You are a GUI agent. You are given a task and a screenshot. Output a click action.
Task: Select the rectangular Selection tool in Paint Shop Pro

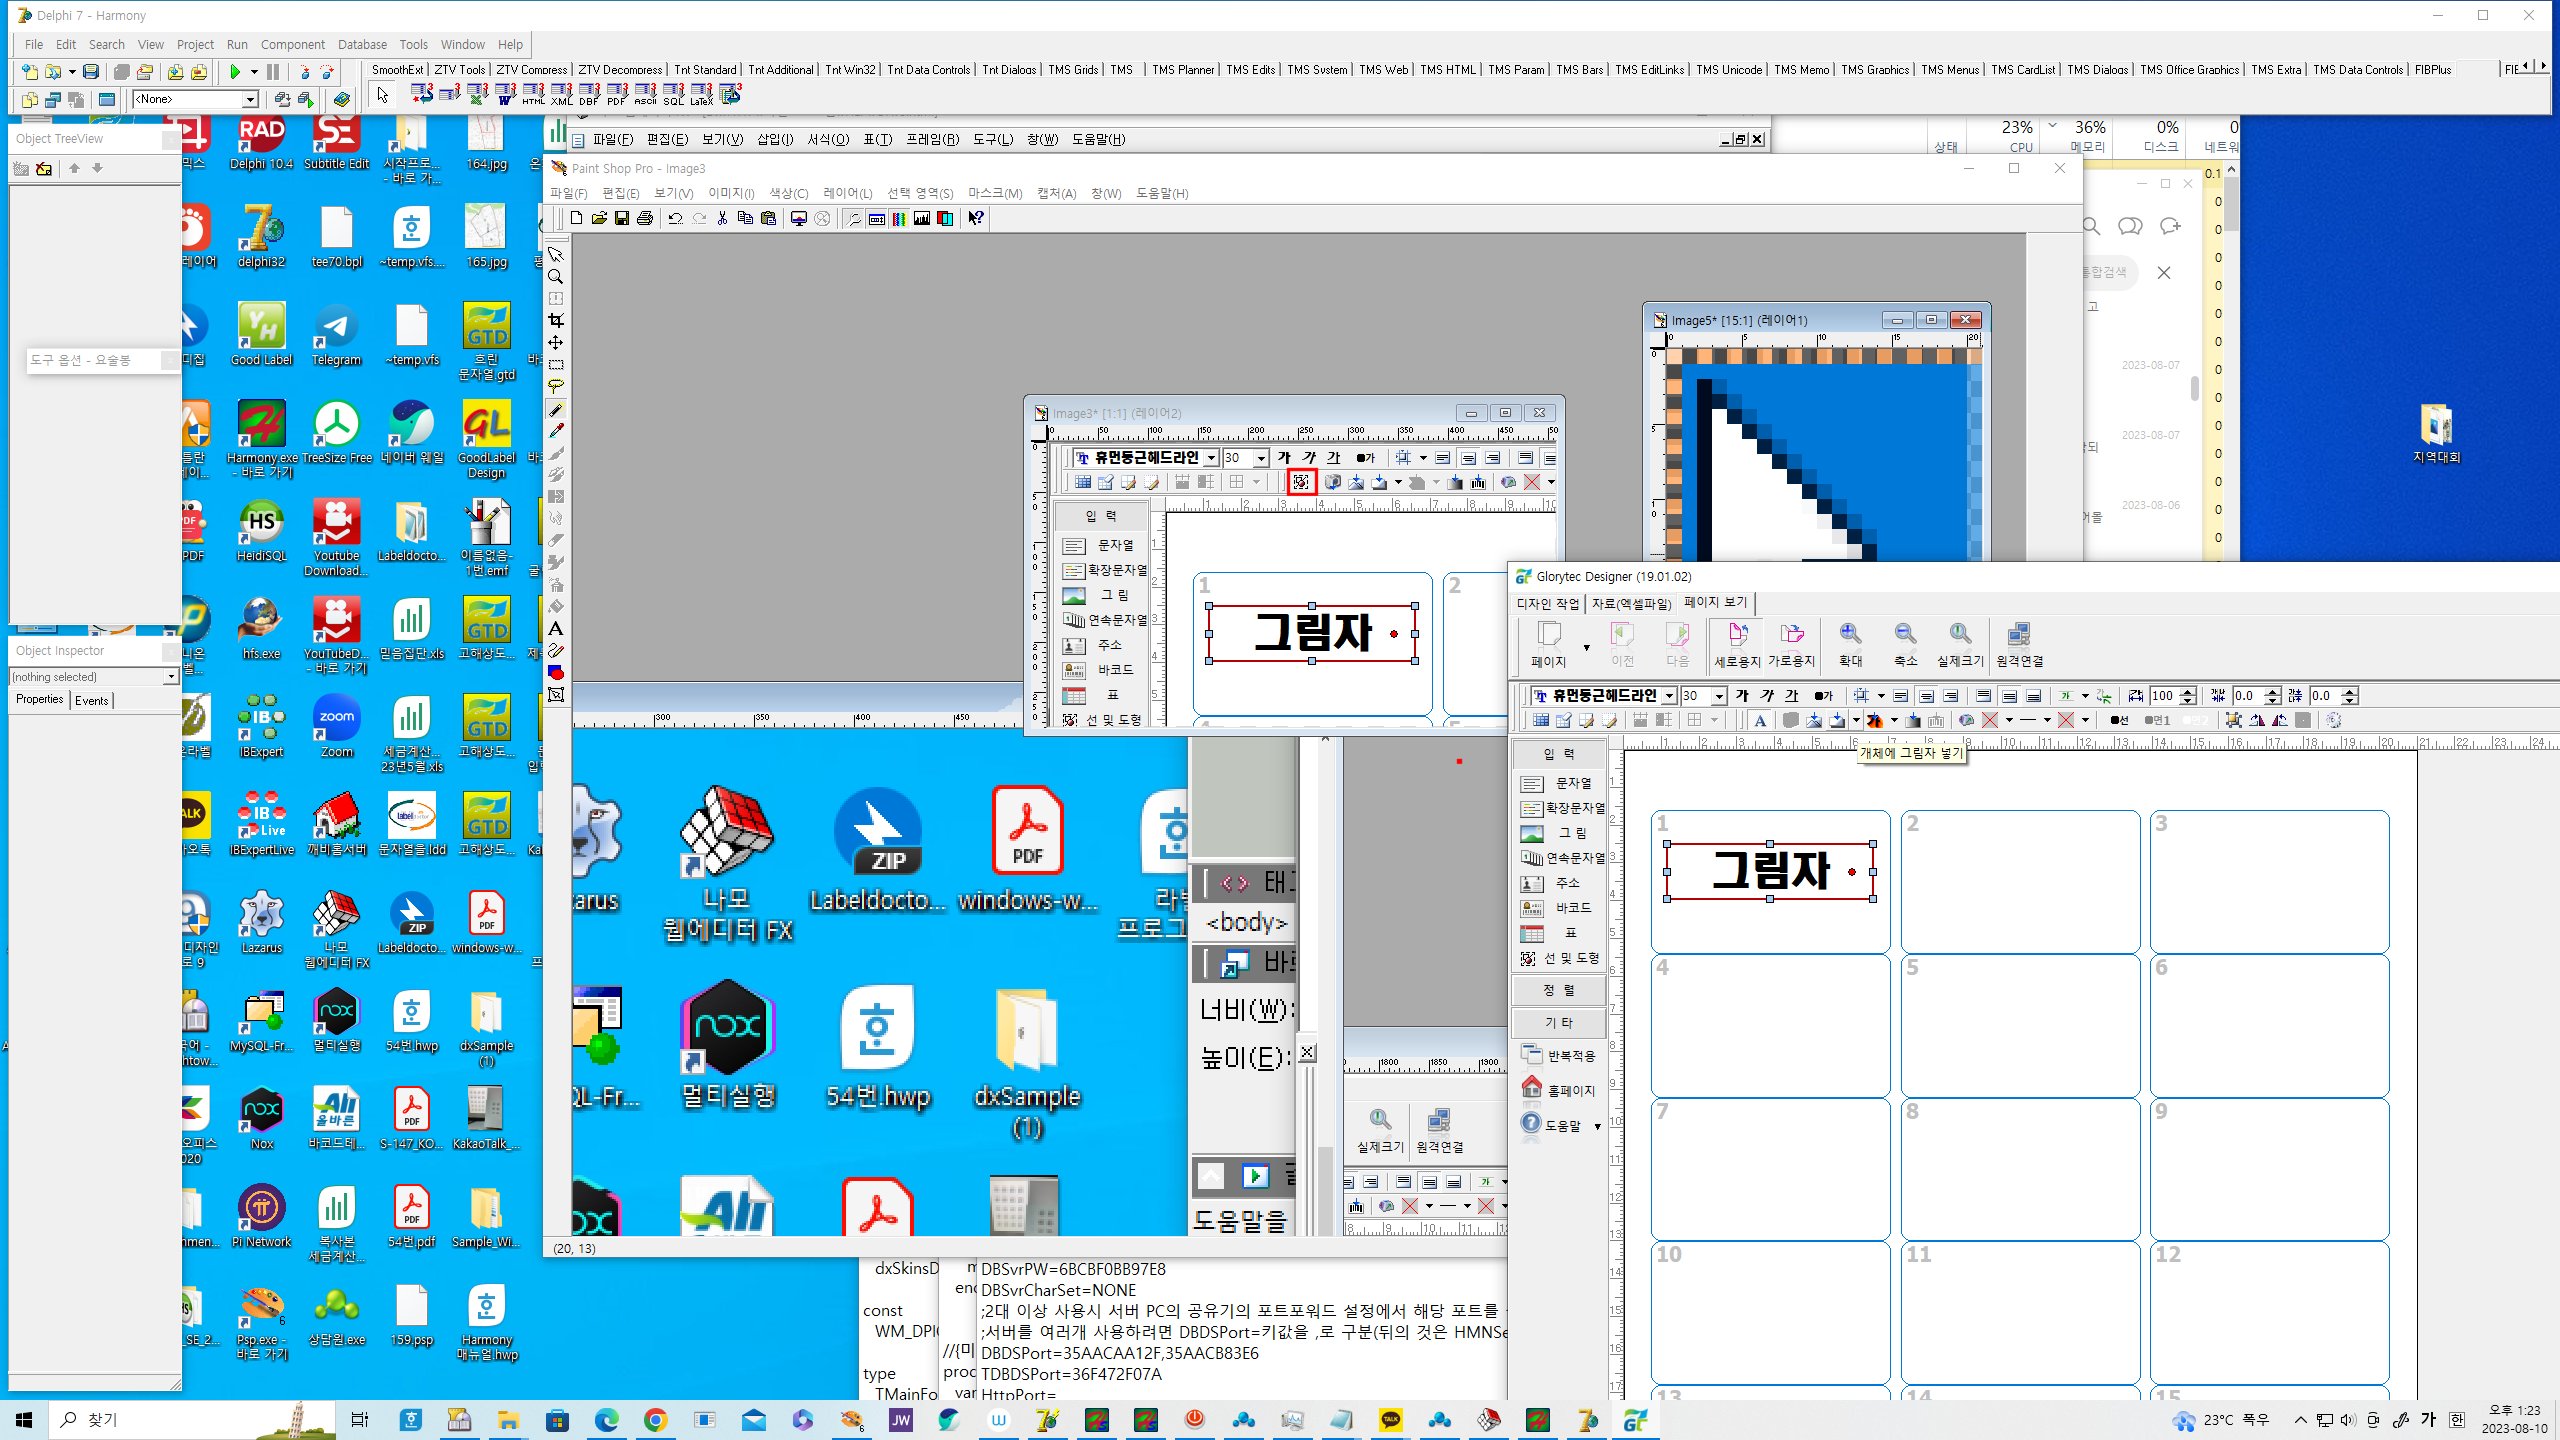(556, 365)
